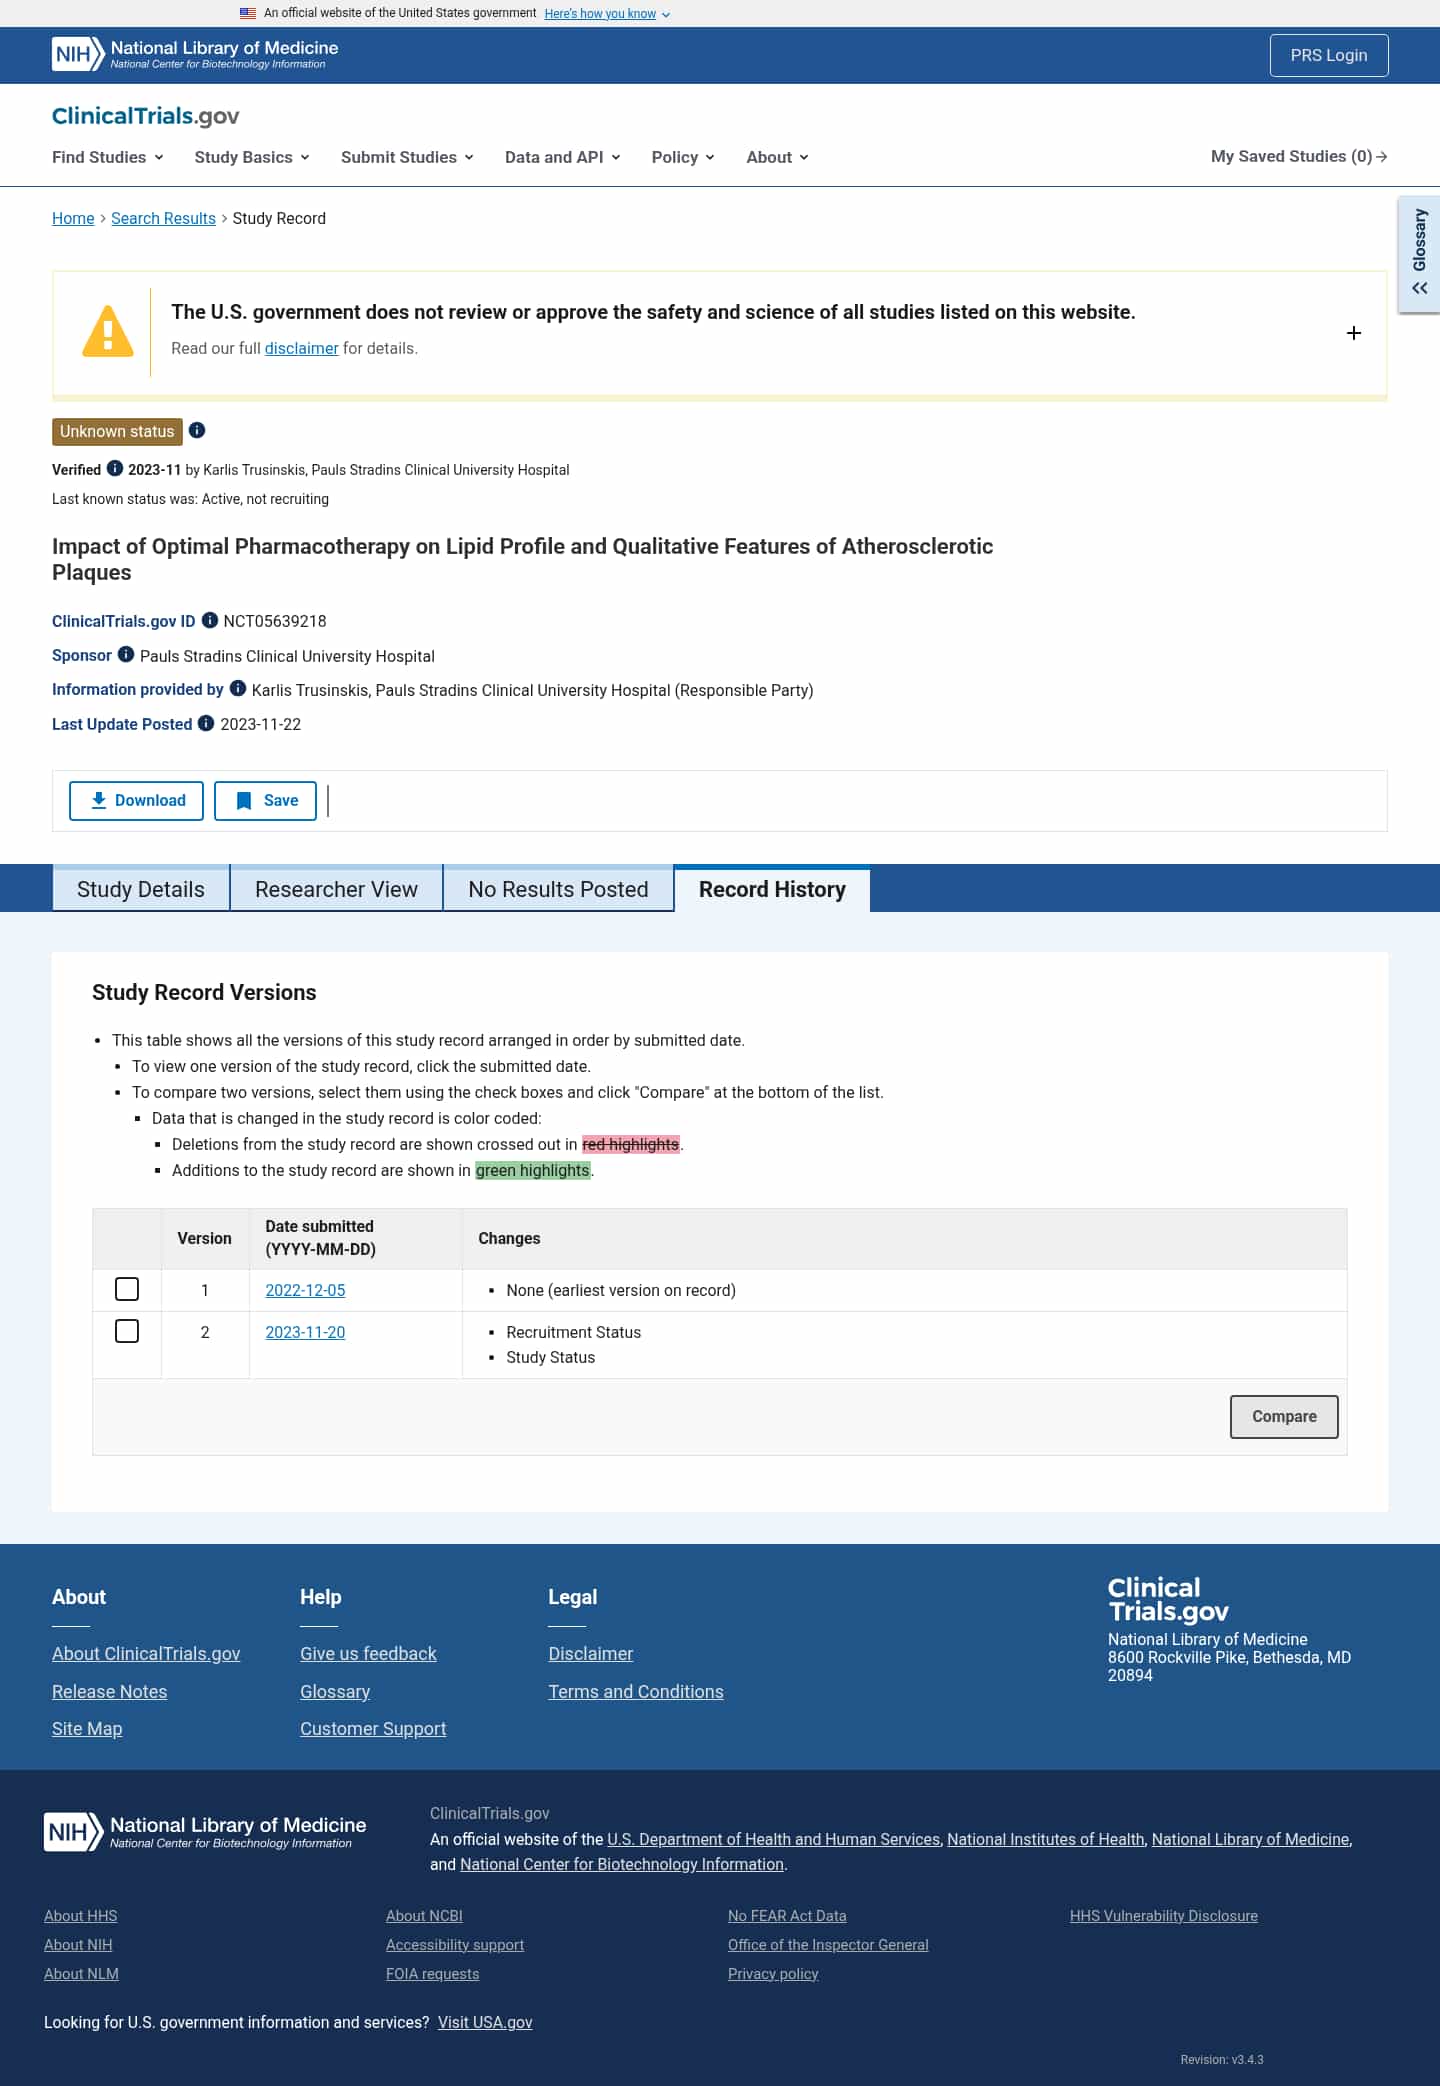Viewport: 1440px width, 2086px height.
Task: Open the Submit Studies dropdown
Action: (407, 157)
